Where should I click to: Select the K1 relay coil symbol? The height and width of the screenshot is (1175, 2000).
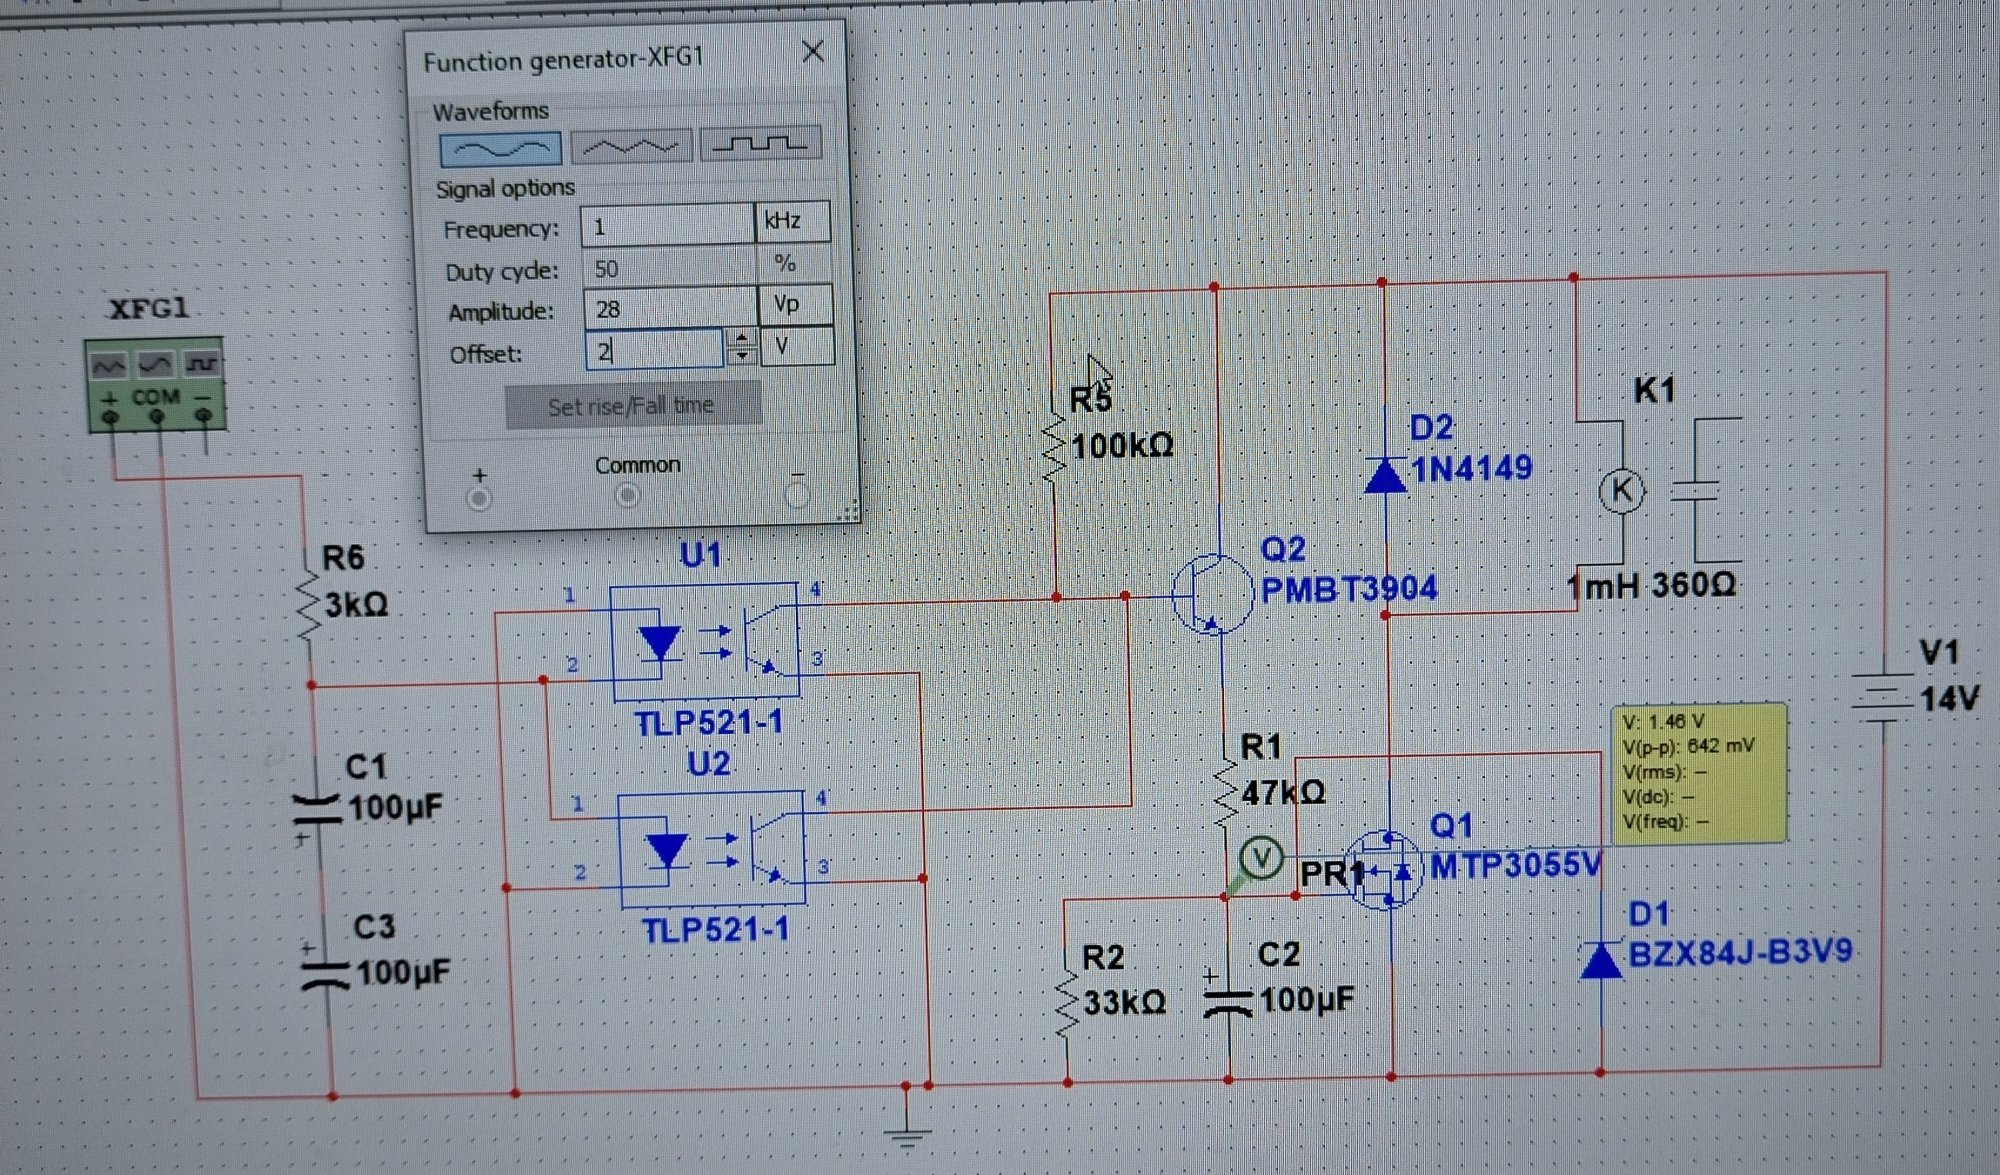tap(1621, 490)
